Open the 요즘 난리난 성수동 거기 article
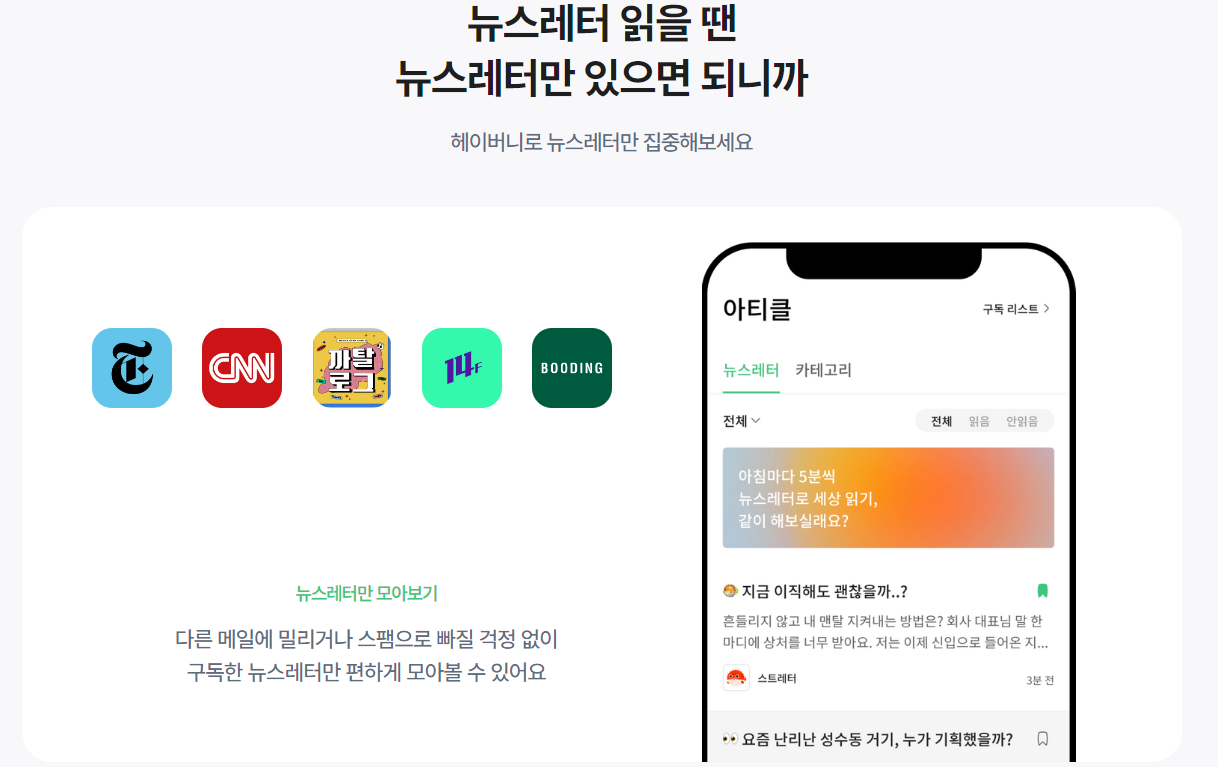The width and height of the screenshot is (1218, 767). 867,739
